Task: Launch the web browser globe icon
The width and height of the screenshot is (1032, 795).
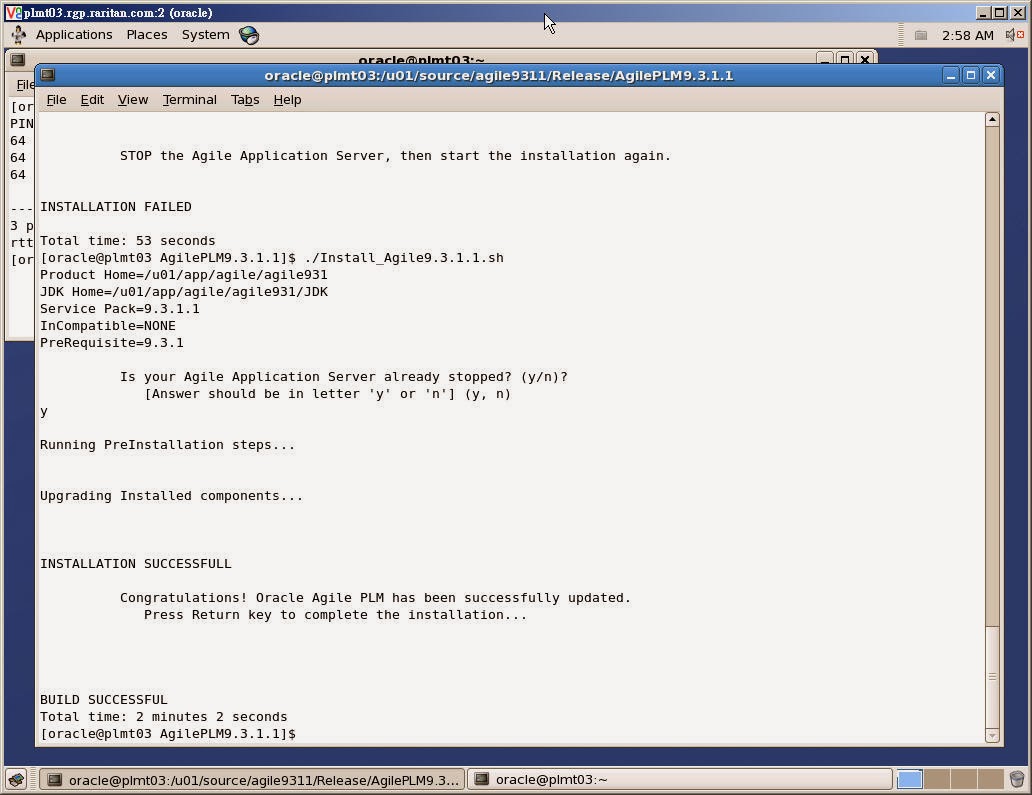Action: tap(249, 36)
